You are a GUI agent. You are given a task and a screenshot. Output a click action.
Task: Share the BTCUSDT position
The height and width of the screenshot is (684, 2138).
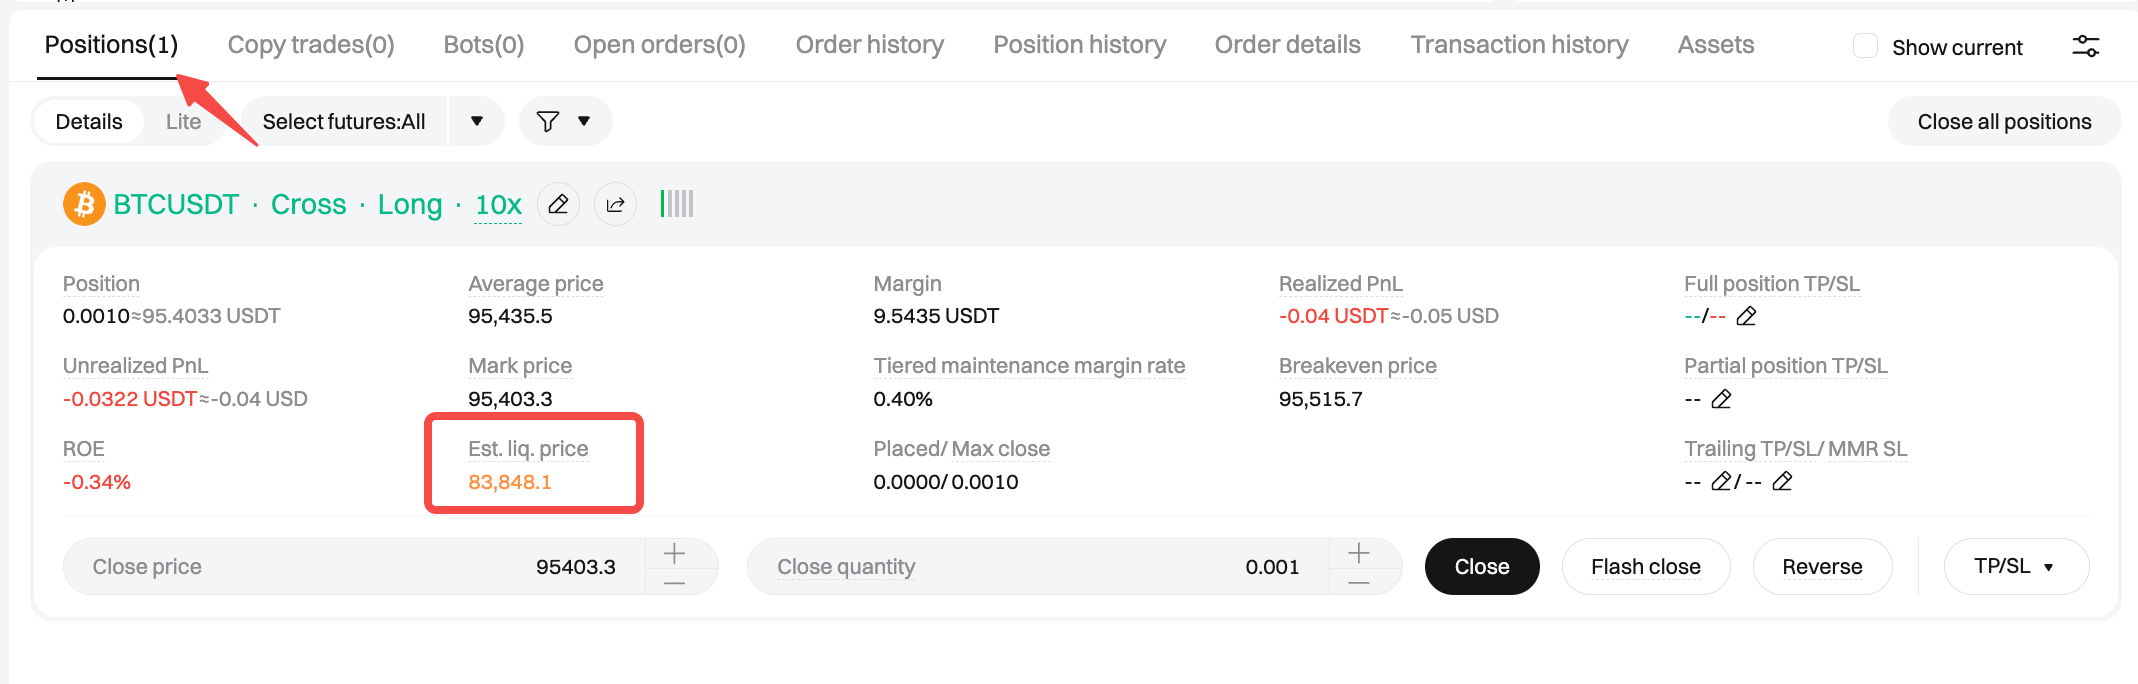tap(615, 205)
